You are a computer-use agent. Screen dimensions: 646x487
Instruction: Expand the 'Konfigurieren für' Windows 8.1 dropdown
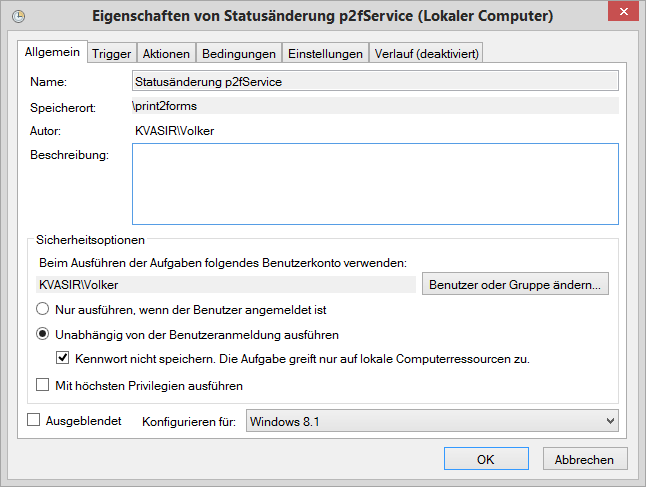click(x=431, y=421)
